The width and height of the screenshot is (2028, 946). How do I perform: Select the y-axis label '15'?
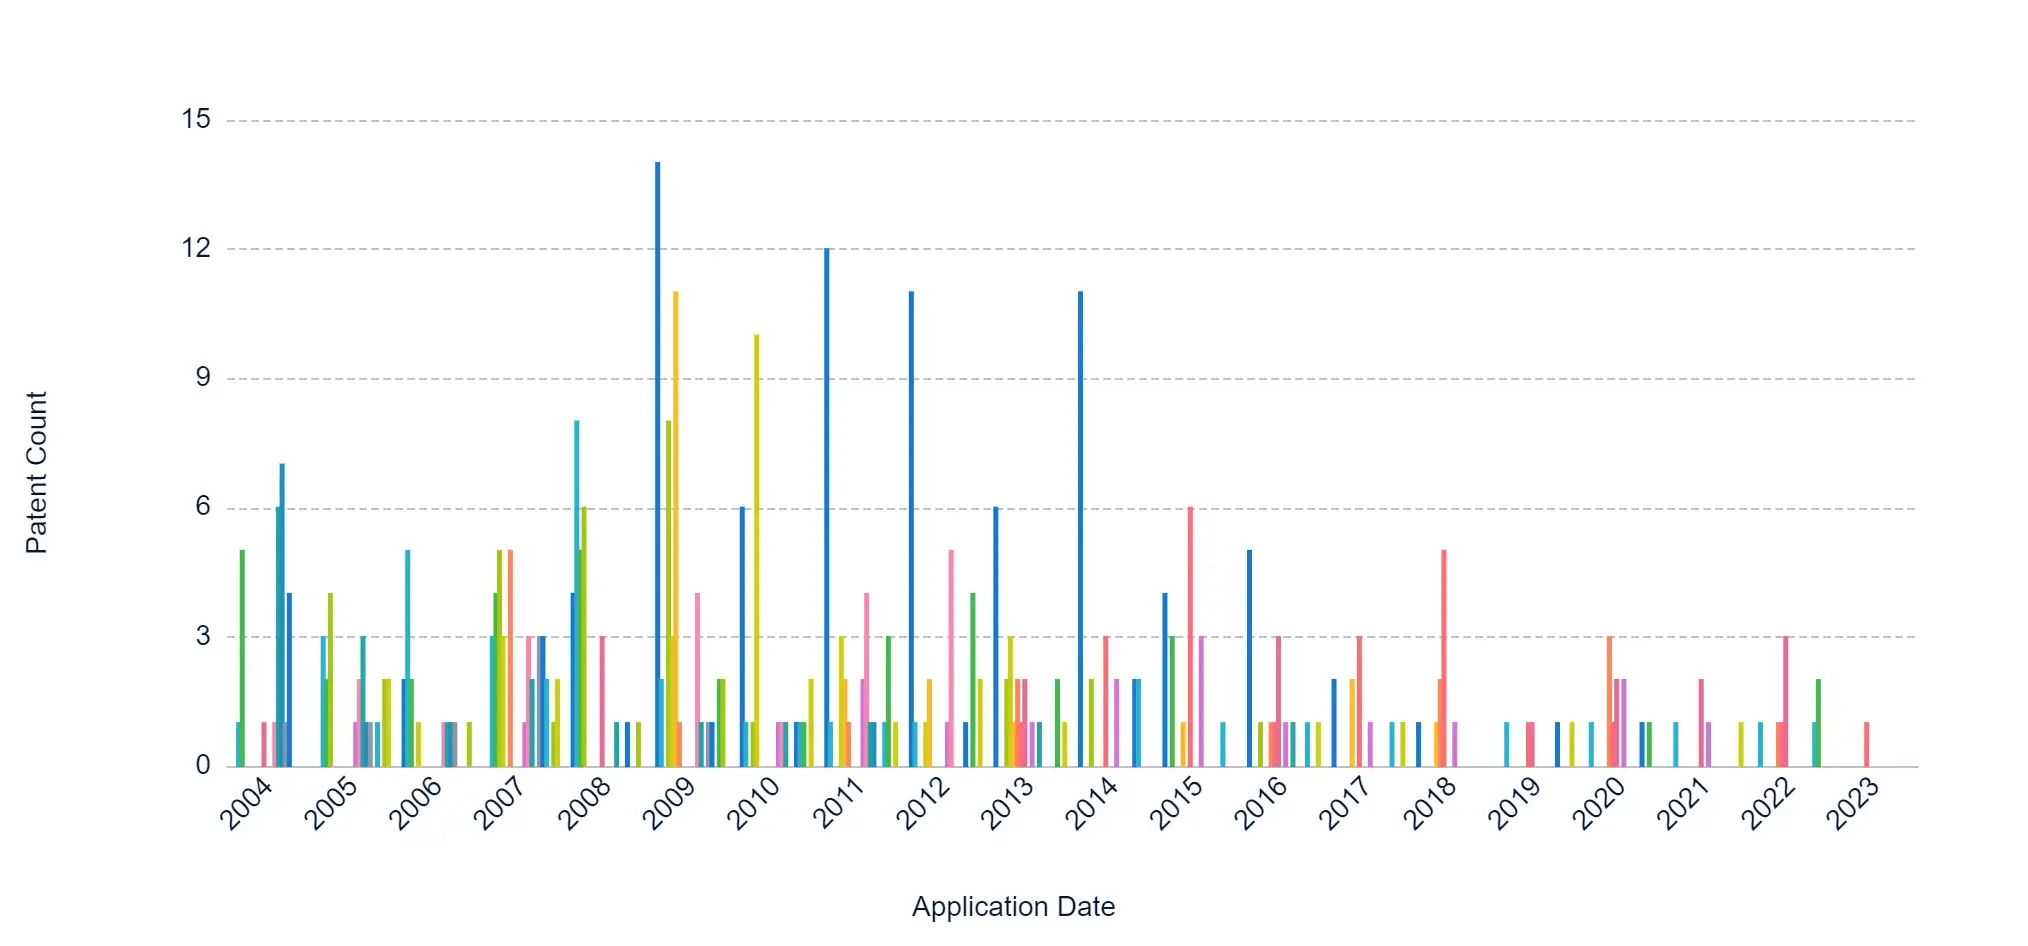196,120
